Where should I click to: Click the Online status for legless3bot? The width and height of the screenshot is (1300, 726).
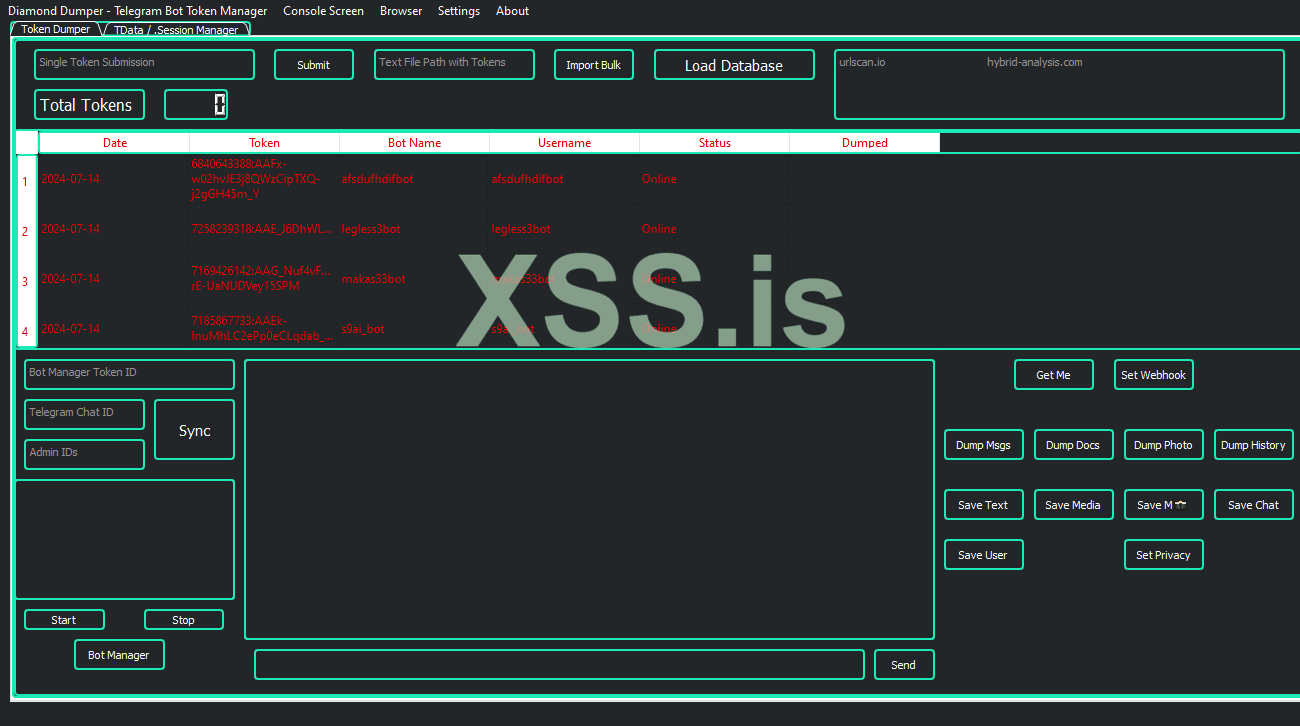pyautogui.click(x=659, y=229)
